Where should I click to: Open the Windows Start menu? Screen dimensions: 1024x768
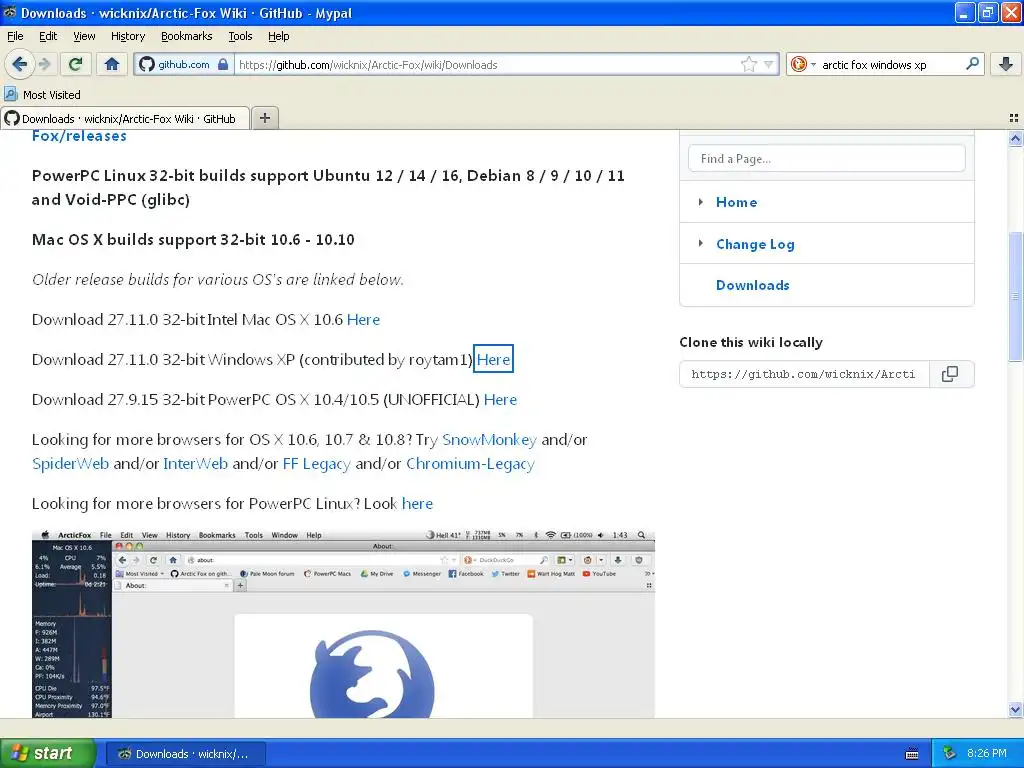(x=47, y=753)
